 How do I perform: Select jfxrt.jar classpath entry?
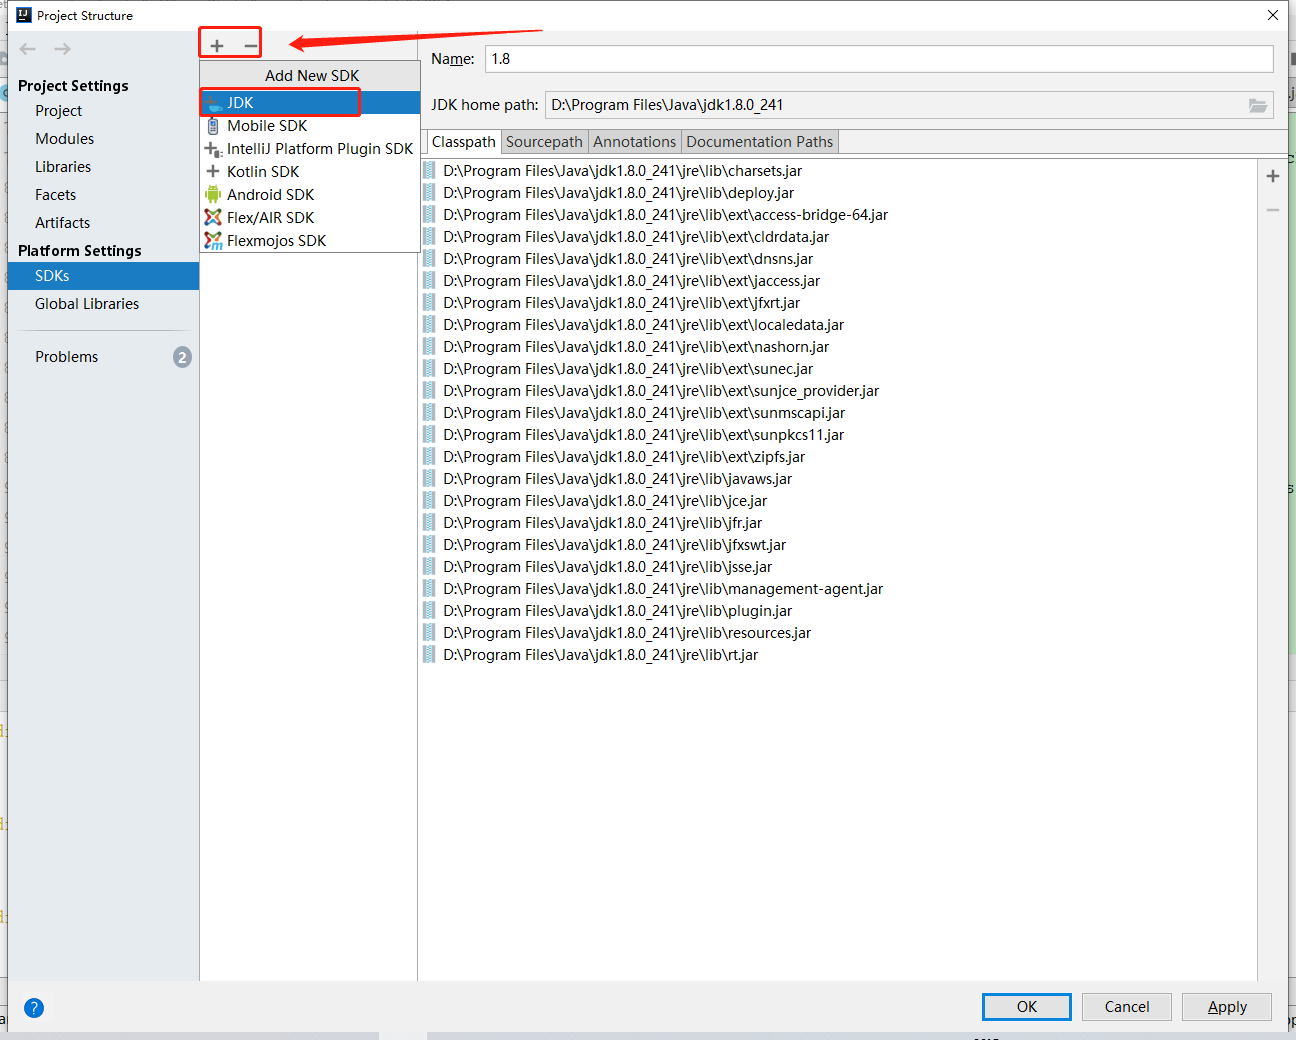(838, 303)
